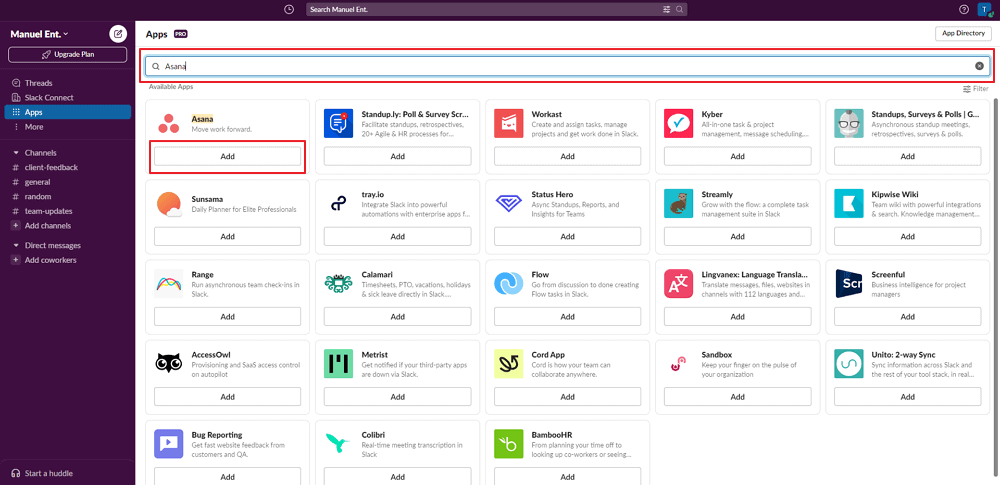Add the Kipwise Wiki app
The image size is (1000, 485).
(908, 236)
